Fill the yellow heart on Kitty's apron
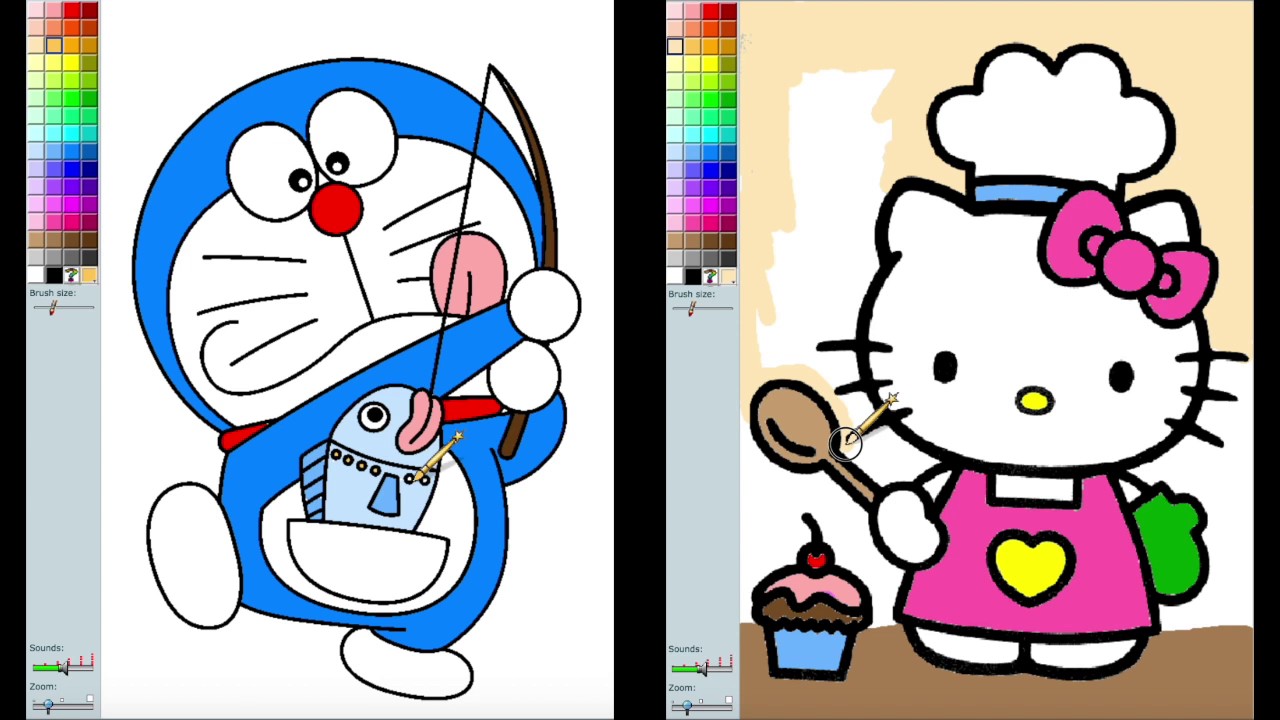 [x=1030, y=565]
